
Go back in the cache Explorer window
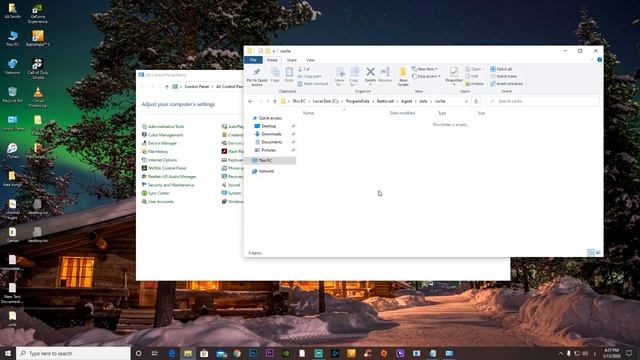tap(250, 101)
